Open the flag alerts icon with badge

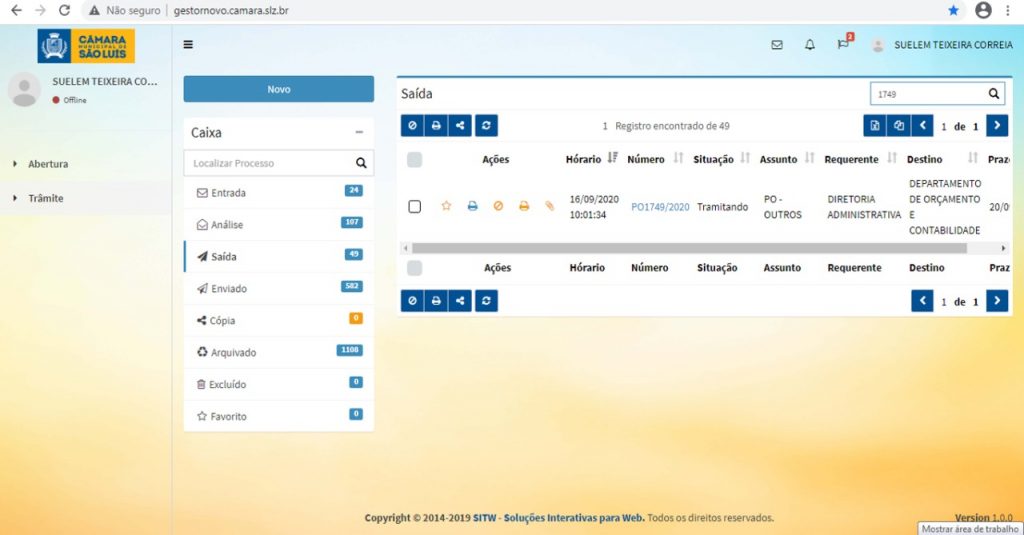pos(844,44)
